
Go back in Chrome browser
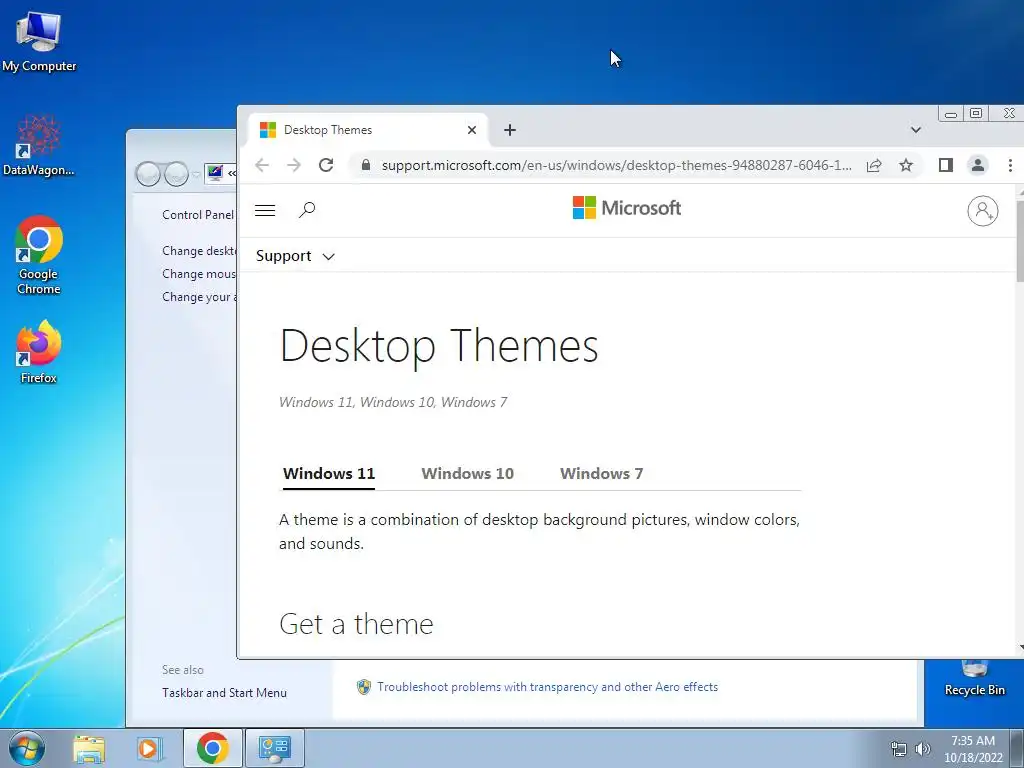pos(262,165)
